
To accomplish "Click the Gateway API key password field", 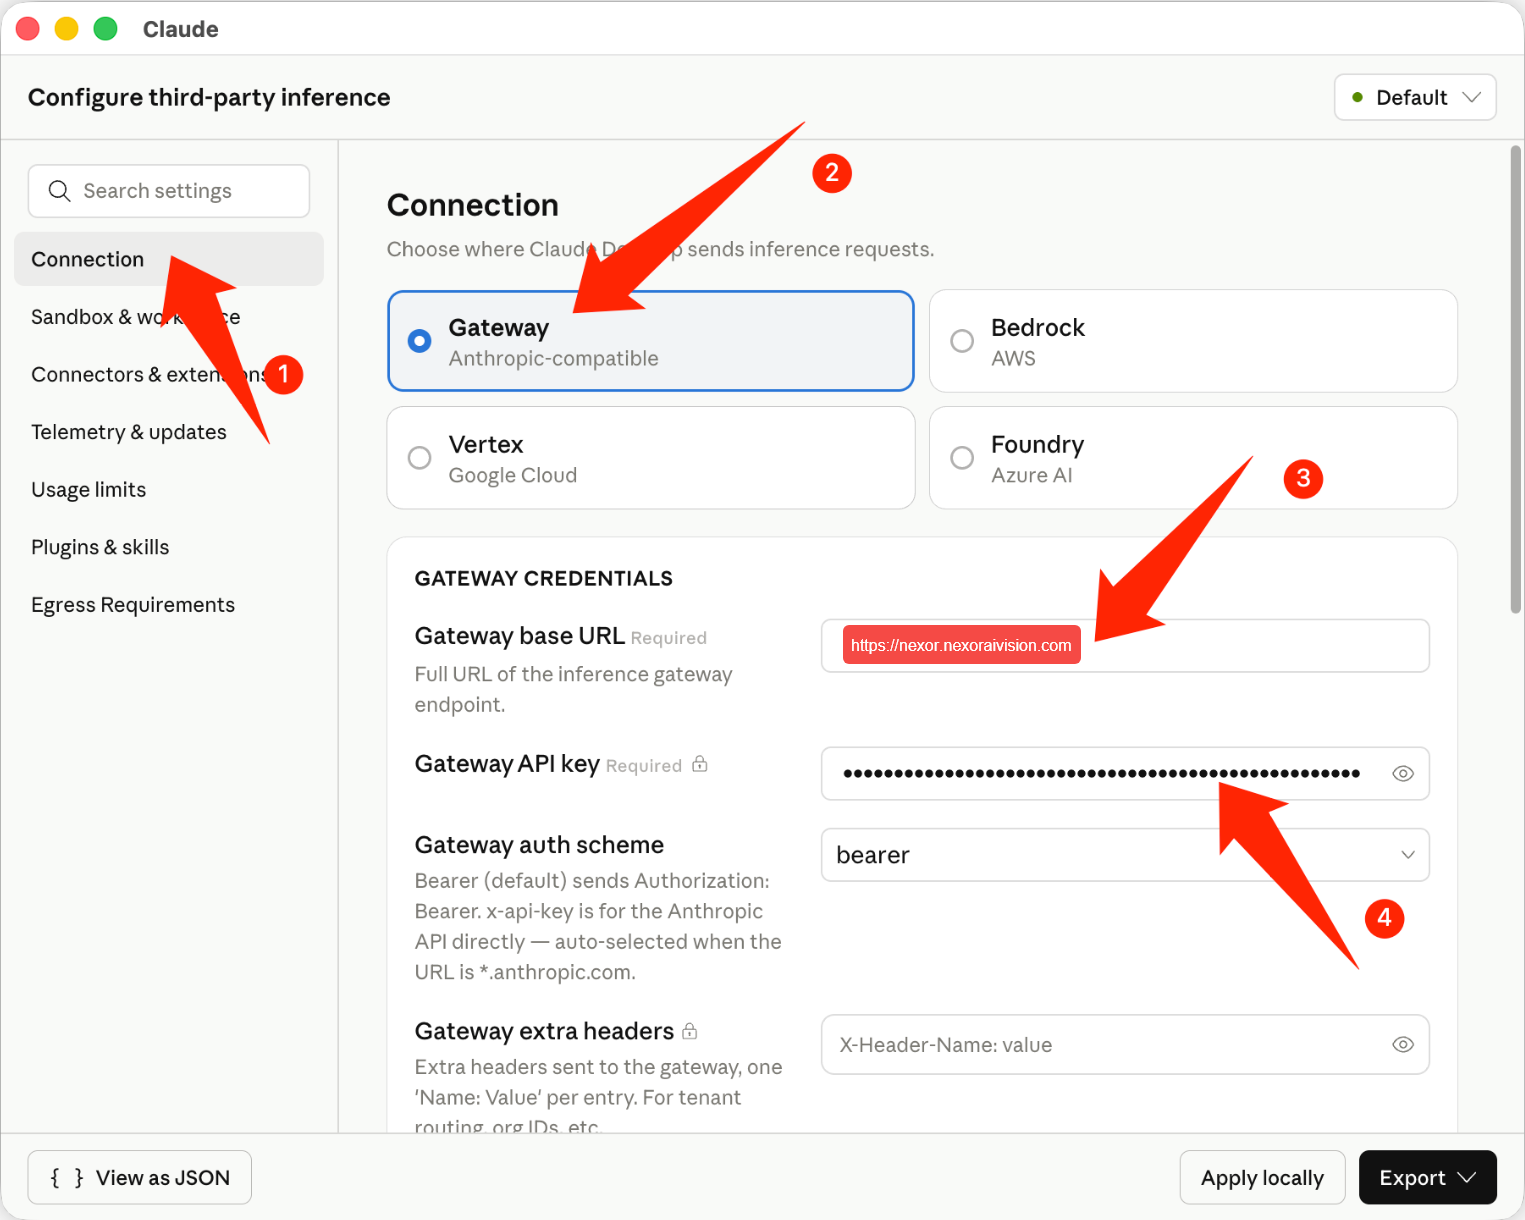I will (1125, 774).
